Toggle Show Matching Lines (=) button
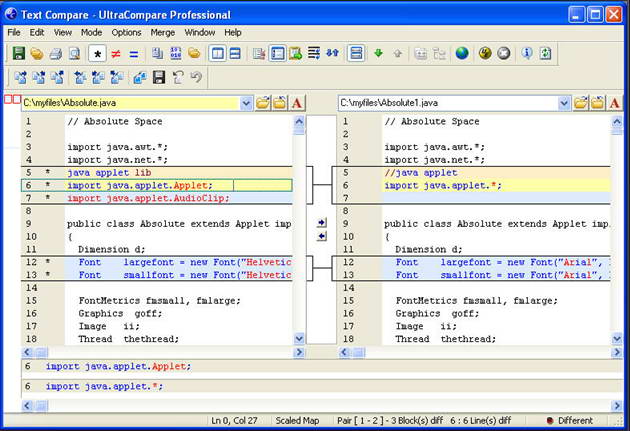This screenshot has width=630, height=431. click(x=134, y=53)
